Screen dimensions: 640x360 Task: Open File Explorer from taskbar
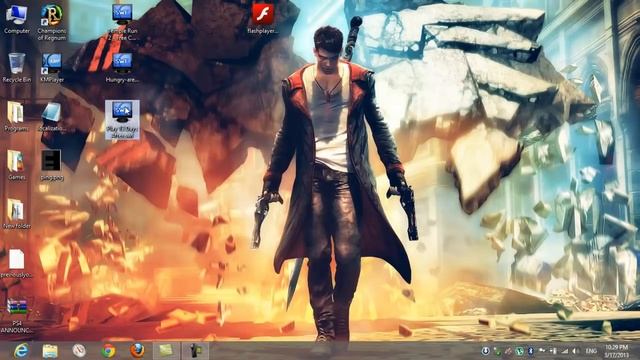pos(50,351)
